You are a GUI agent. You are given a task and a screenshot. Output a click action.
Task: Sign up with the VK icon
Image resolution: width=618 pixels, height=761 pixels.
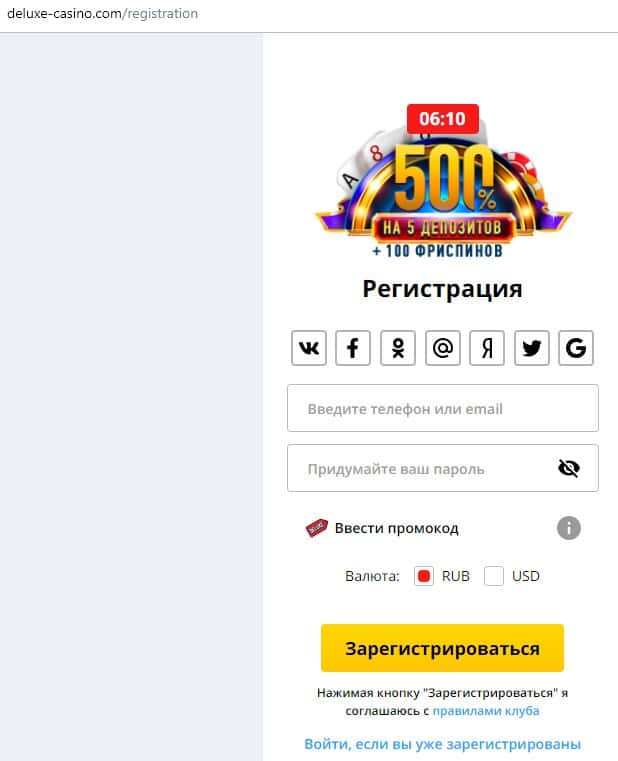pyautogui.click(x=309, y=347)
